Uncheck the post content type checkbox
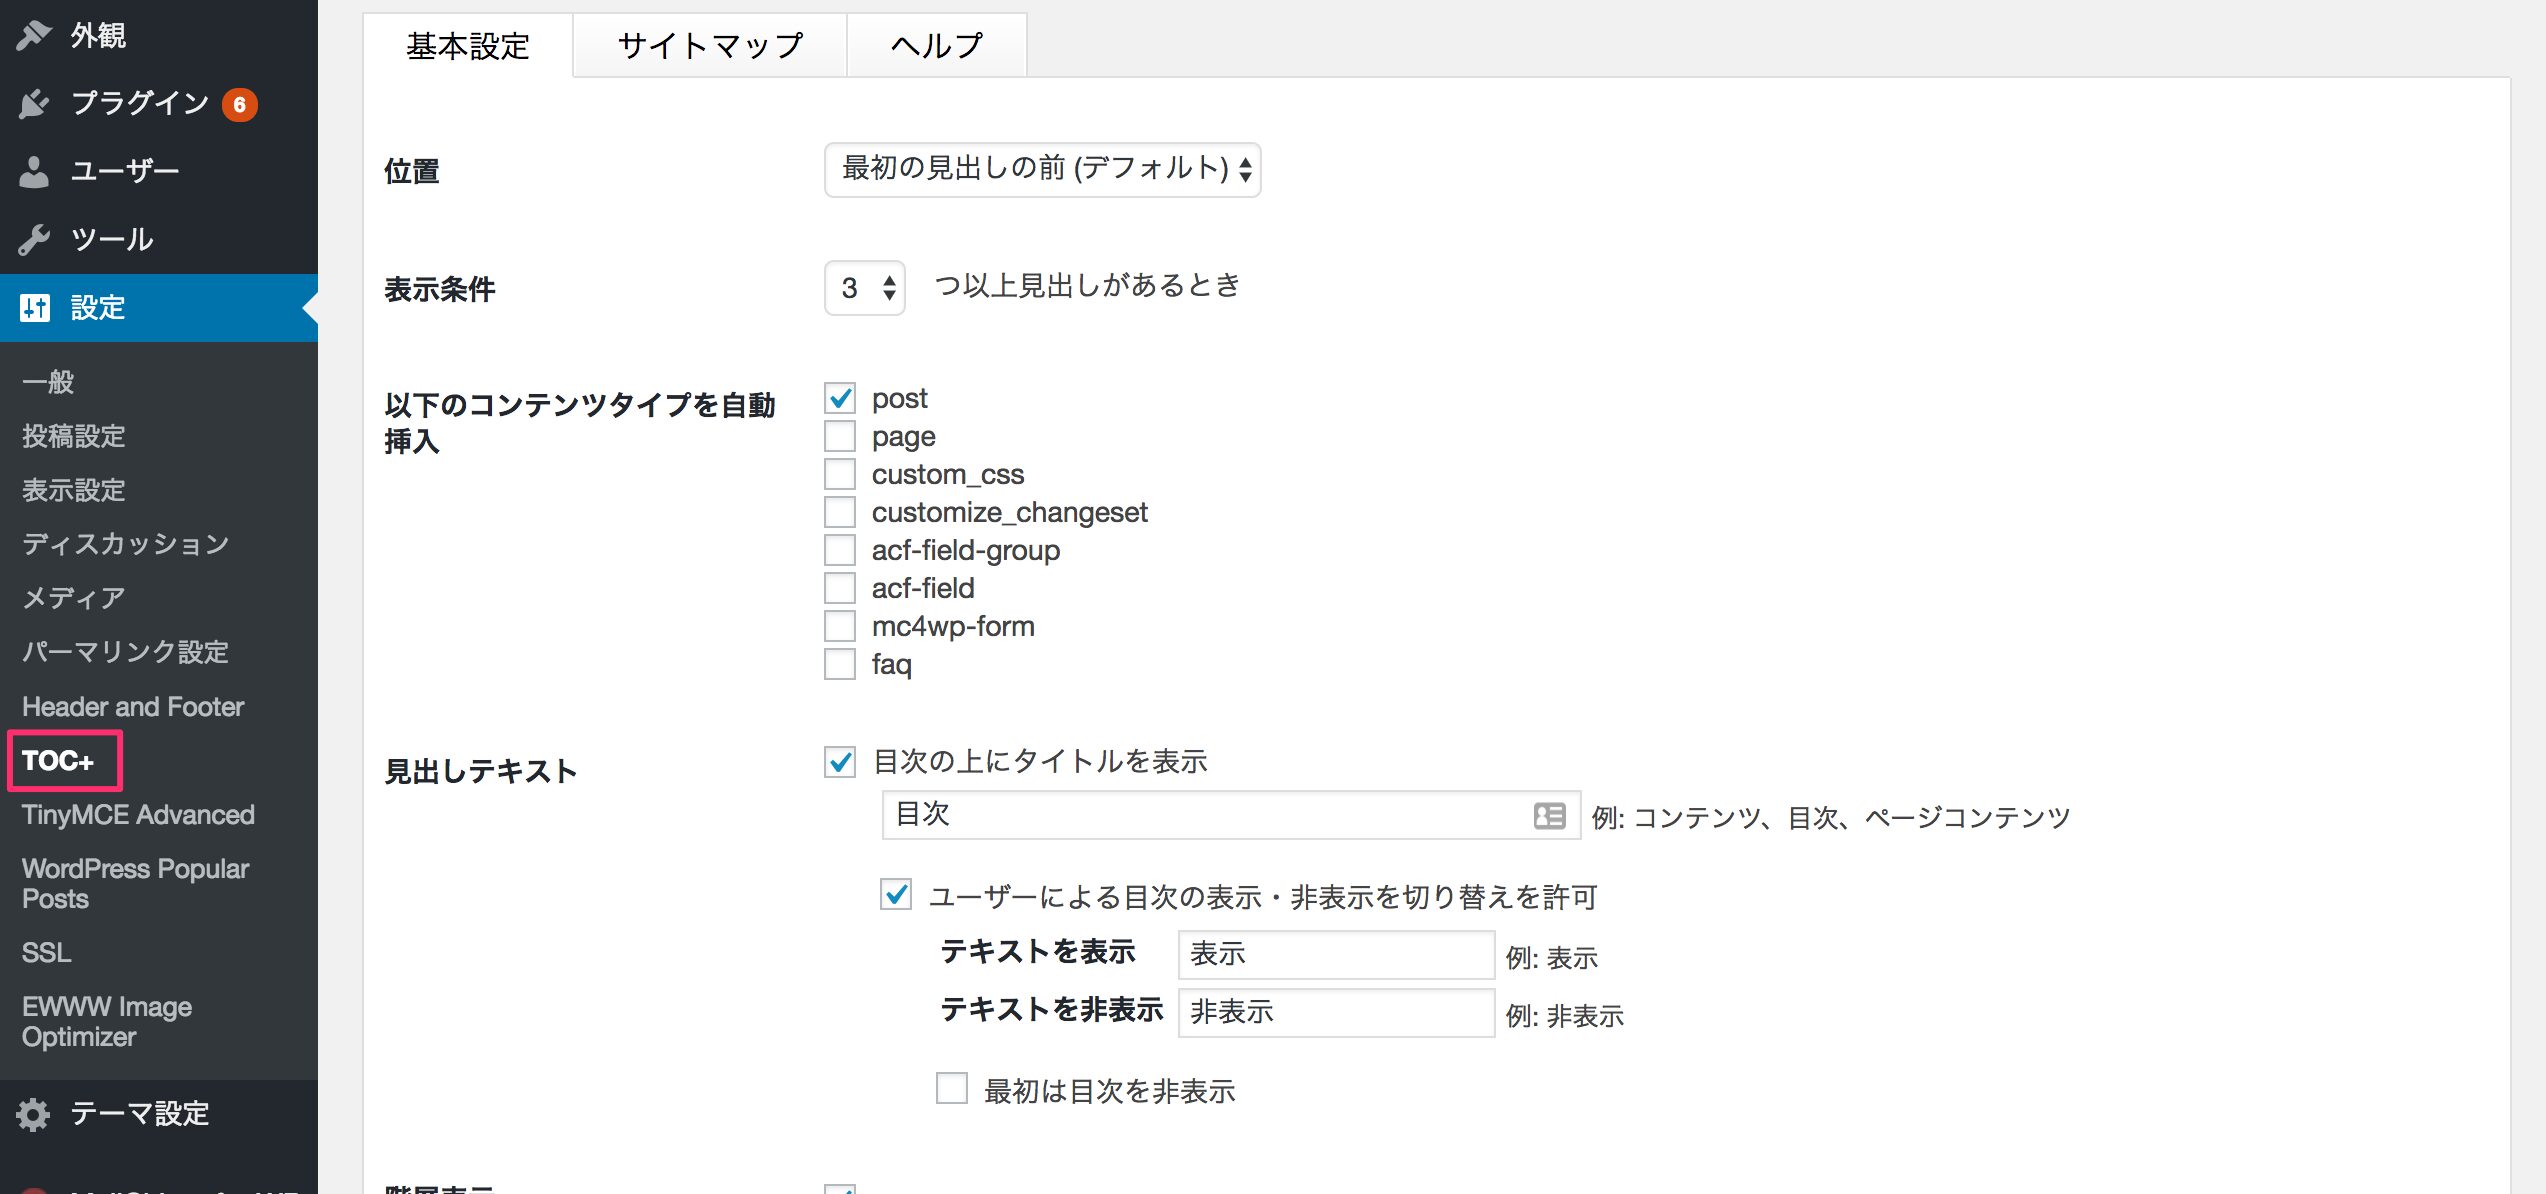 [840, 398]
